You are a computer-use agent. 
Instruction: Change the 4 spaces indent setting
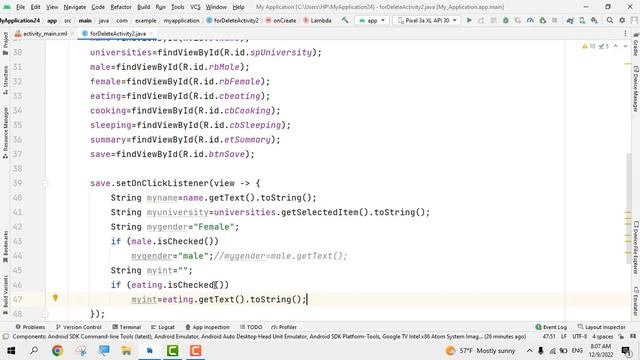coord(603,337)
